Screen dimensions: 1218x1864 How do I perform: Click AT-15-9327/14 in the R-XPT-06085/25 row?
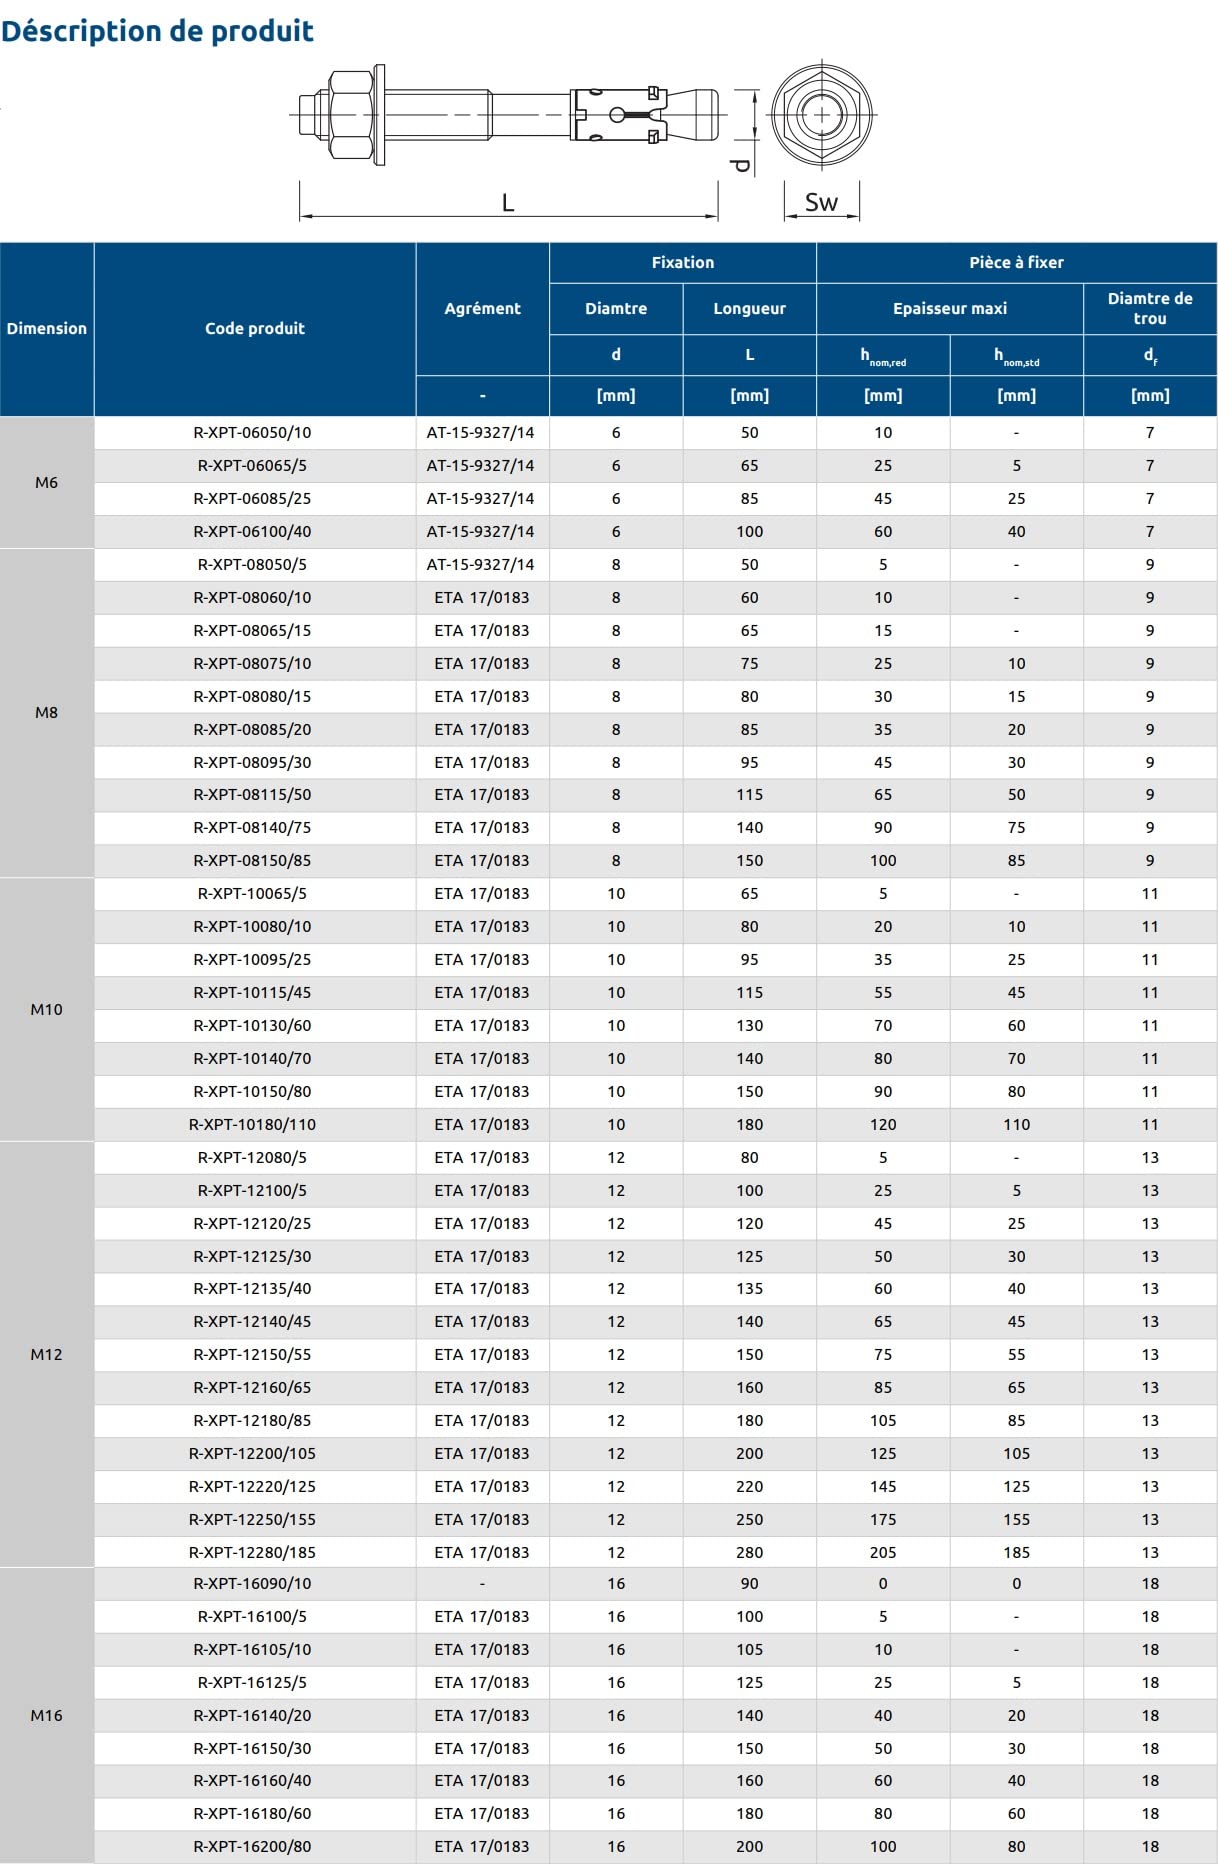click(x=481, y=498)
